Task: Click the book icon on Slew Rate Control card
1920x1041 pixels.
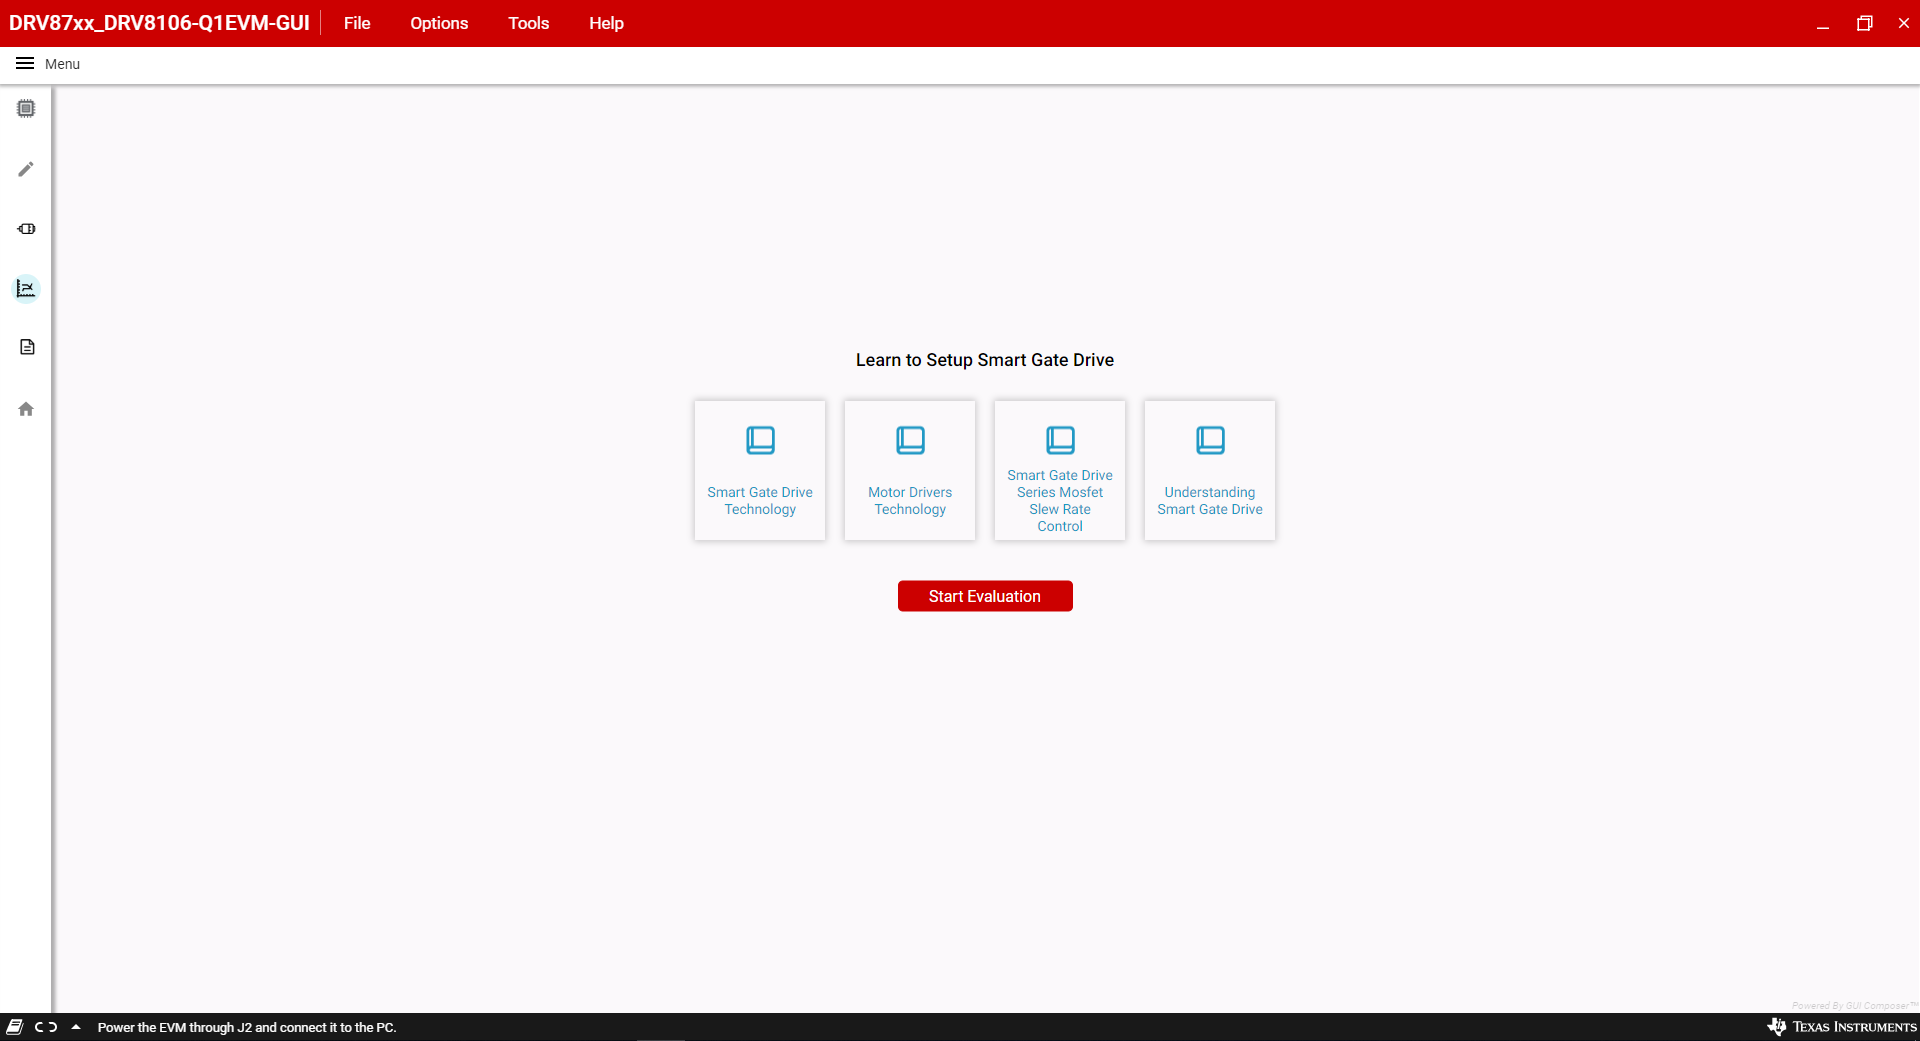Action: 1060,440
